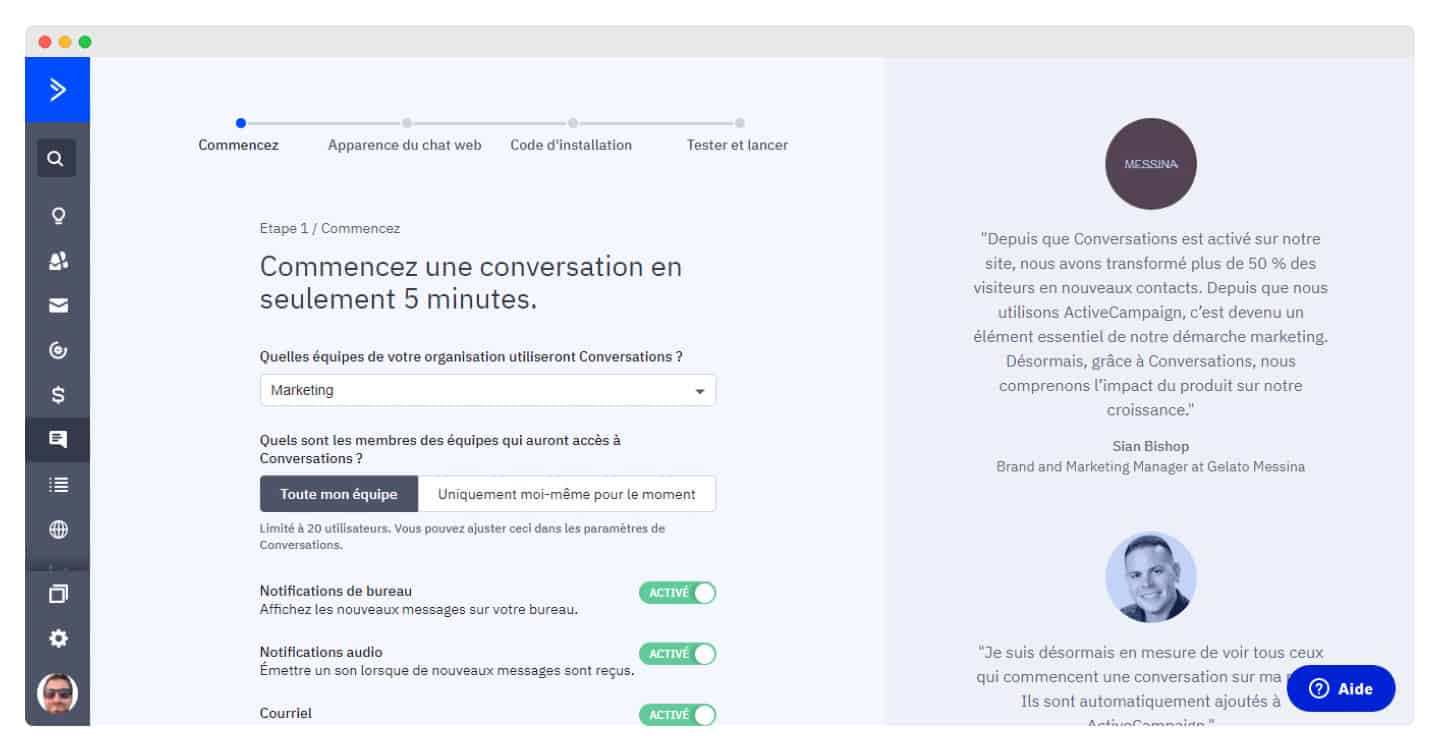Toggle the Courriel switch
This screenshot has width=1440, height=751.
677,715
